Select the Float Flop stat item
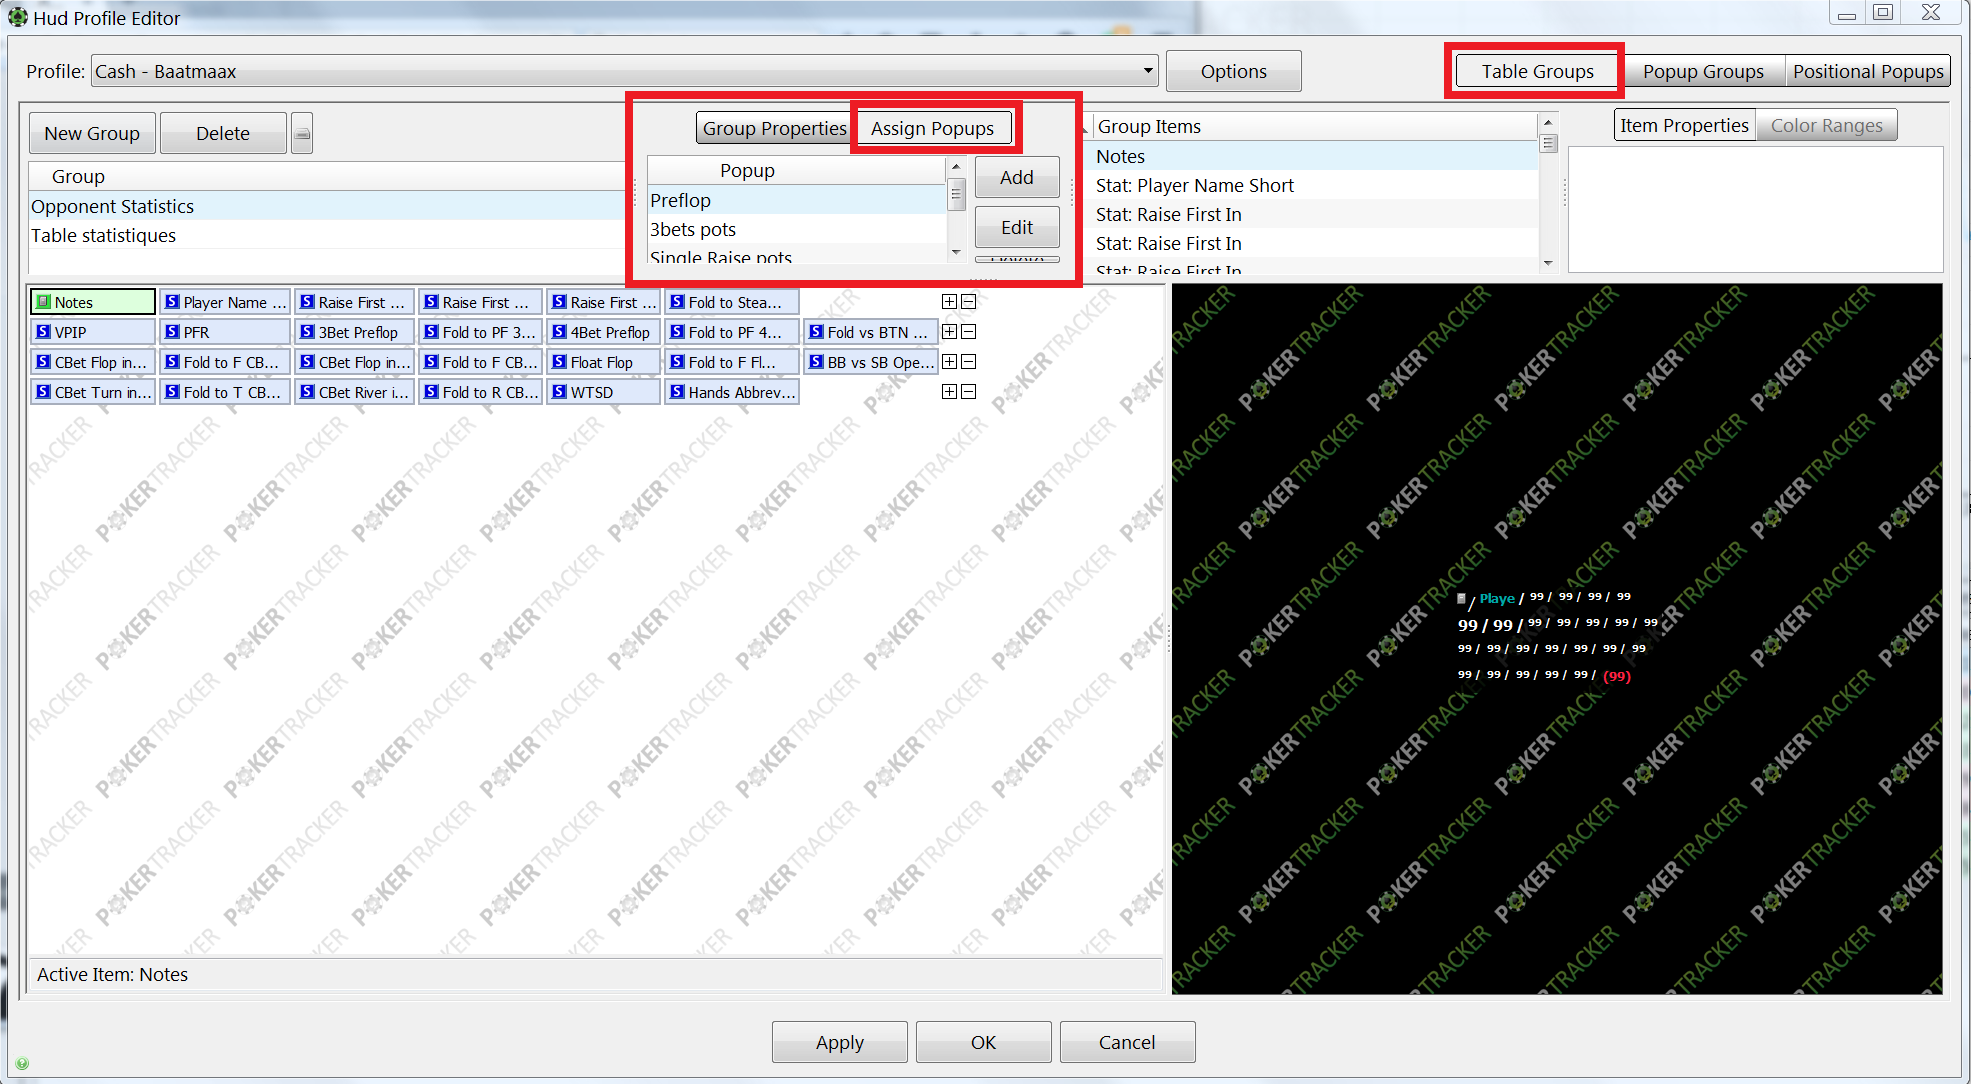 coord(603,362)
